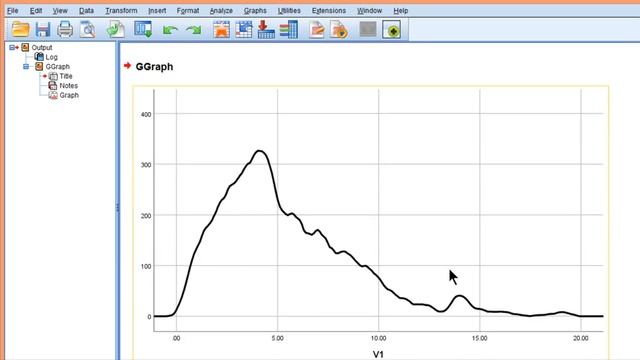Click the Open folder toolbar icon
The height and width of the screenshot is (360, 640).
(x=20, y=29)
